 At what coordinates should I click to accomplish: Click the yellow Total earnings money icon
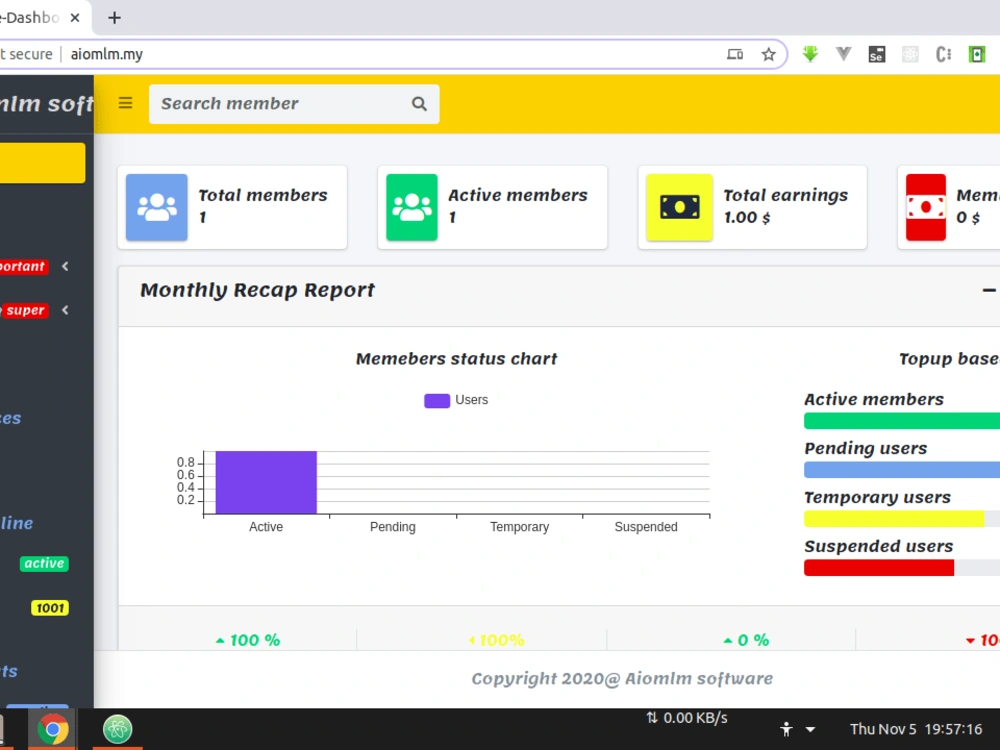point(679,207)
